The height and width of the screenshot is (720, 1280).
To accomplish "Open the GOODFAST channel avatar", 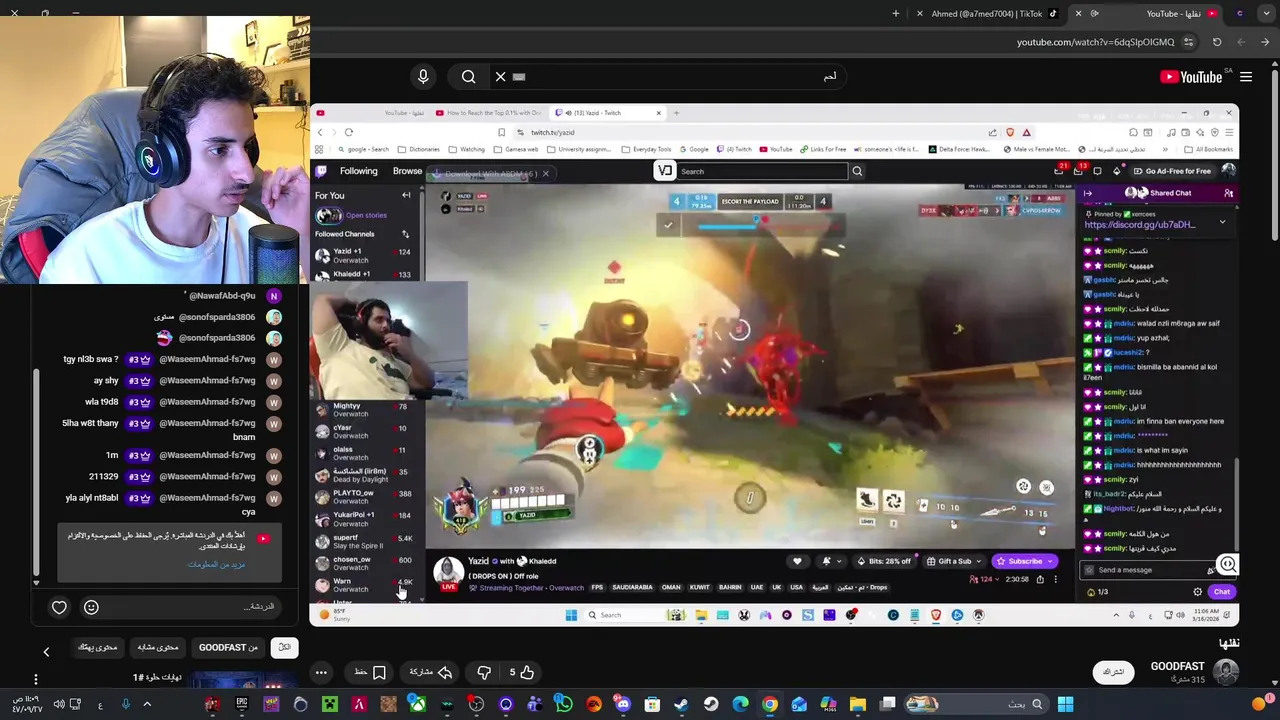I will (x=1226, y=672).
